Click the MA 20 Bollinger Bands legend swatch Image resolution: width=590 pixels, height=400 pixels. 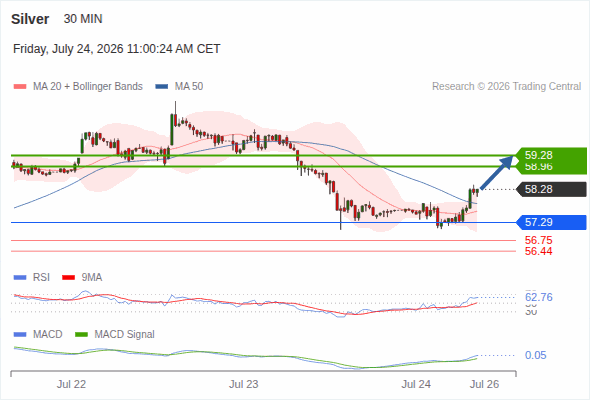(x=20, y=87)
